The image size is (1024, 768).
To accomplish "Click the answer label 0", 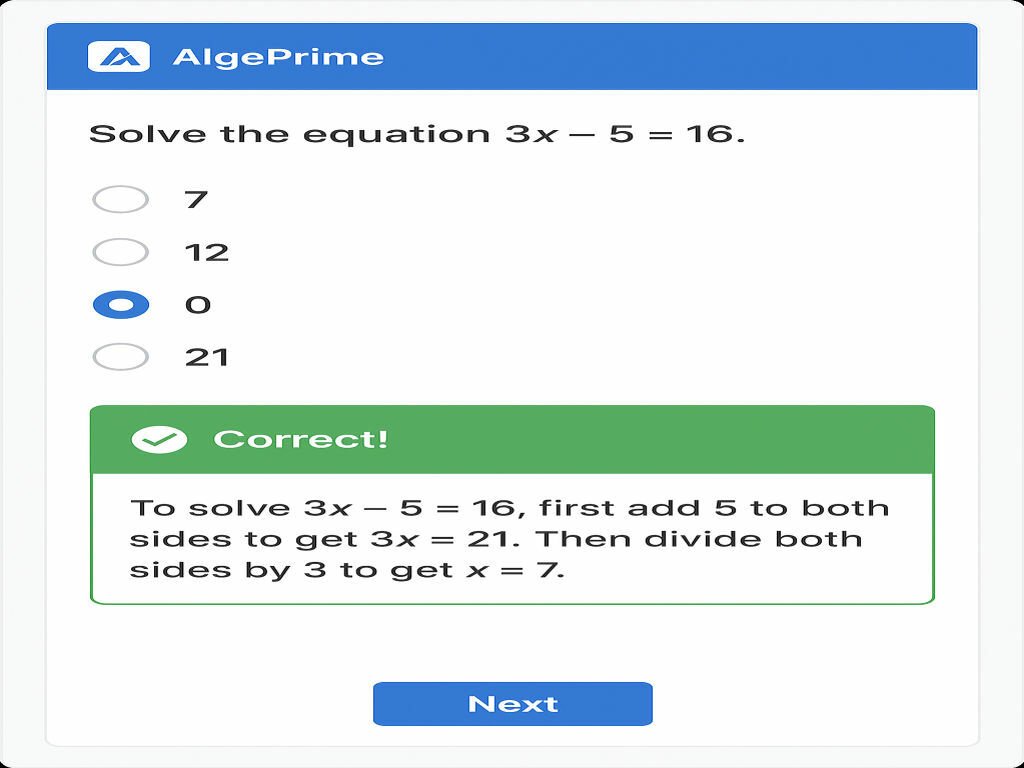I will pos(198,304).
